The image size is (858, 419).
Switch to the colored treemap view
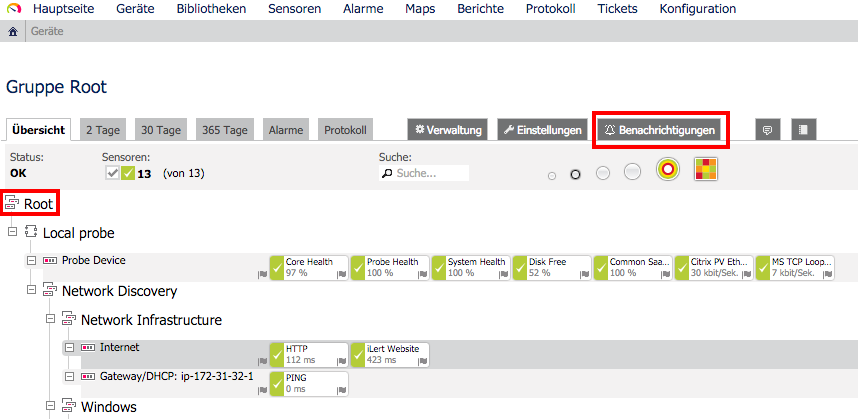(706, 170)
